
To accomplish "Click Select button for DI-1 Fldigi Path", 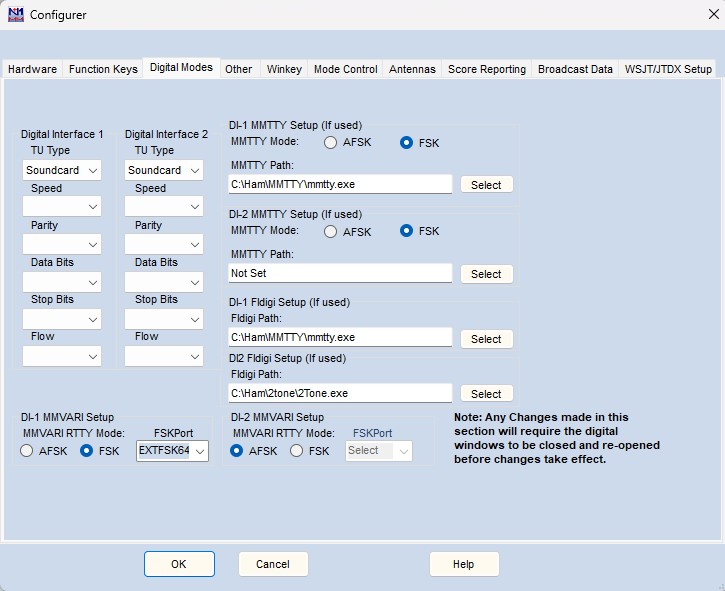I will [486, 339].
